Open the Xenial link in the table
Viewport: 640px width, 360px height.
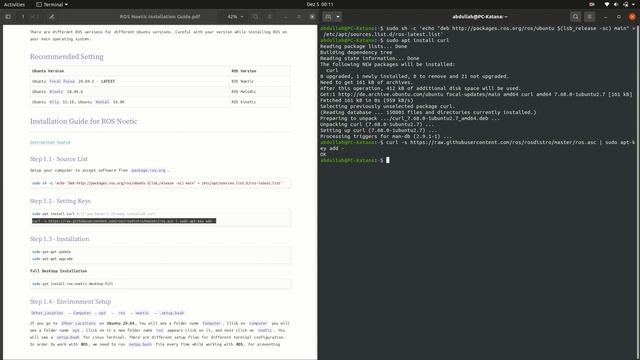tap(102, 102)
